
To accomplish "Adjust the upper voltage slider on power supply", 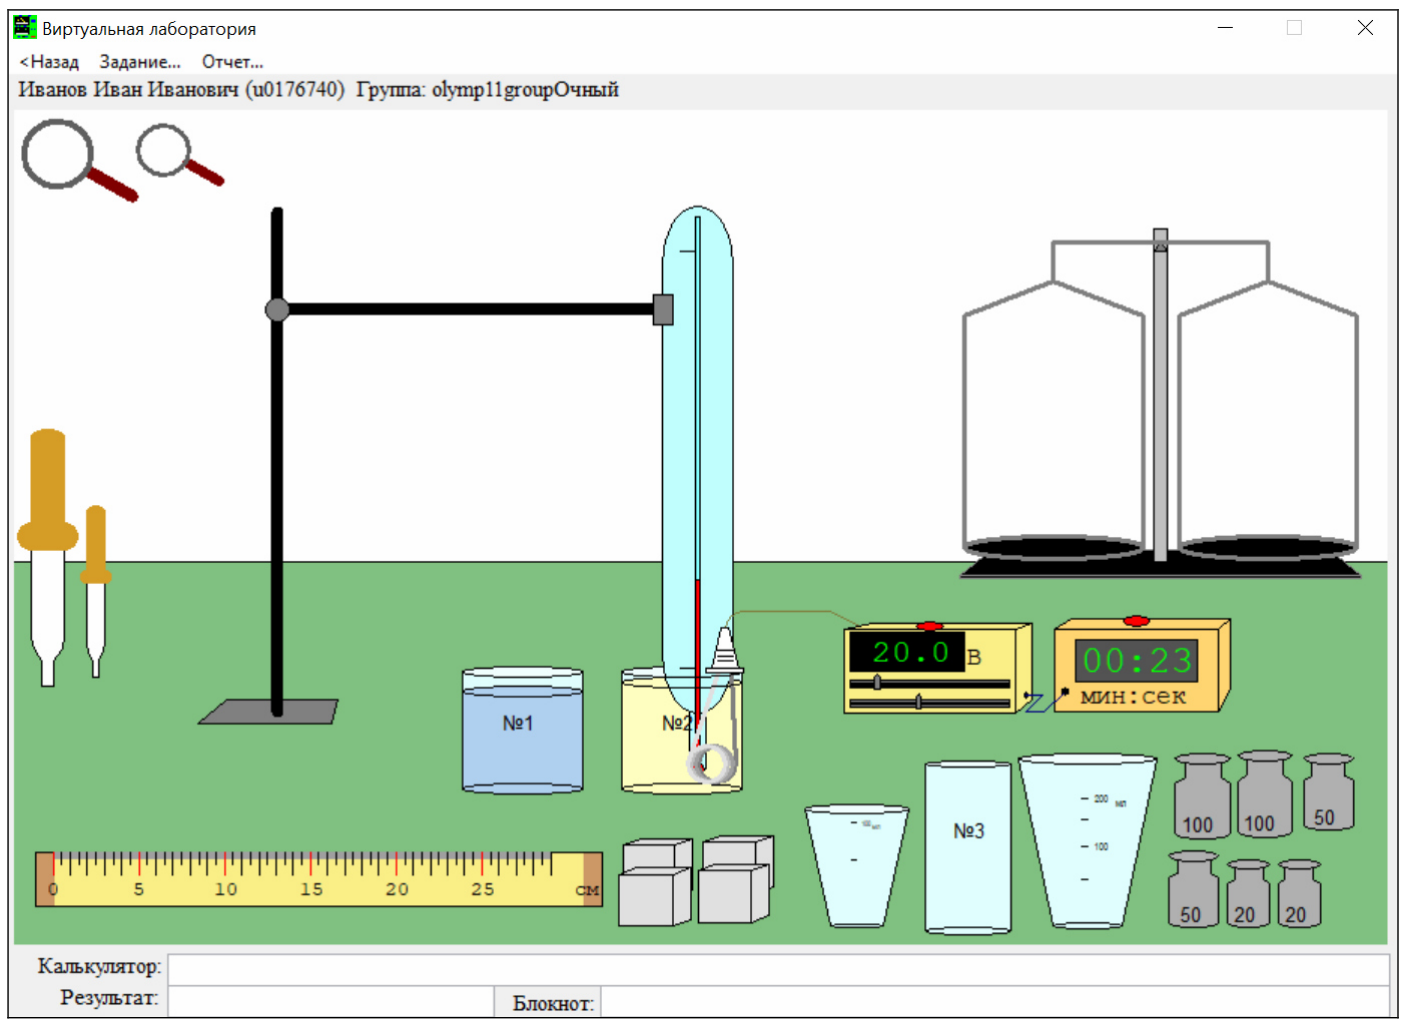I will [877, 683].
